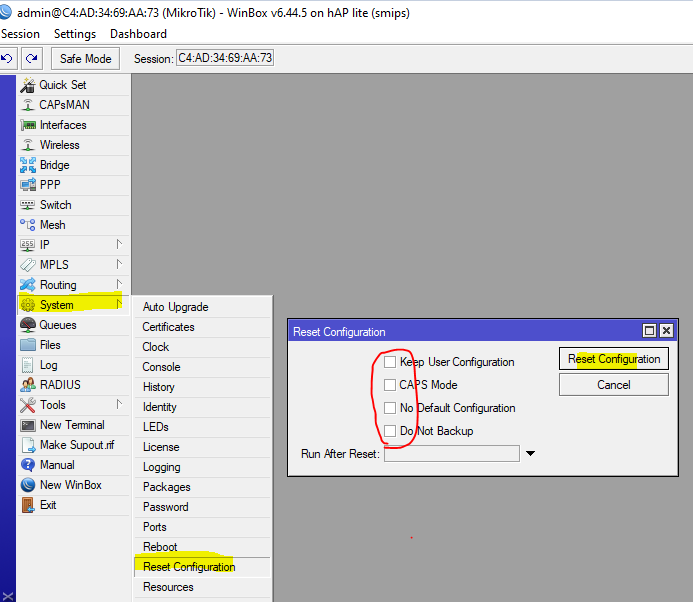Click the sidebar collapse X icon
The image size is (693, 602).
(x=8, y=596)
